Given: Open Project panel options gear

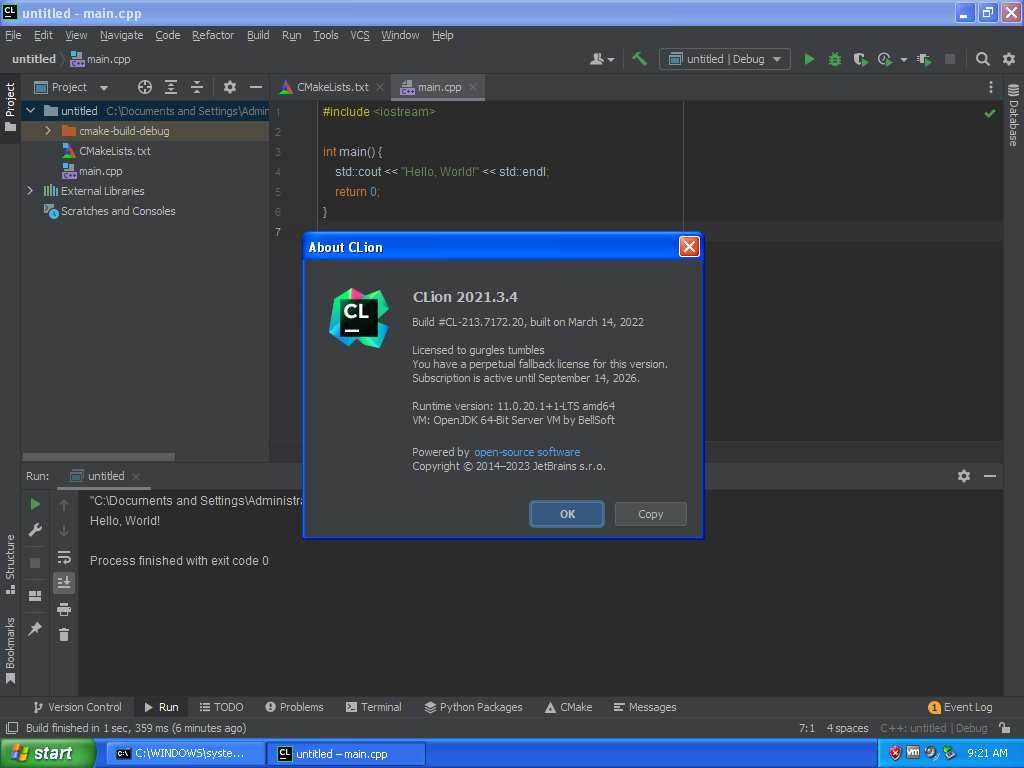Looking at the screenshot, I should point(229,87).
